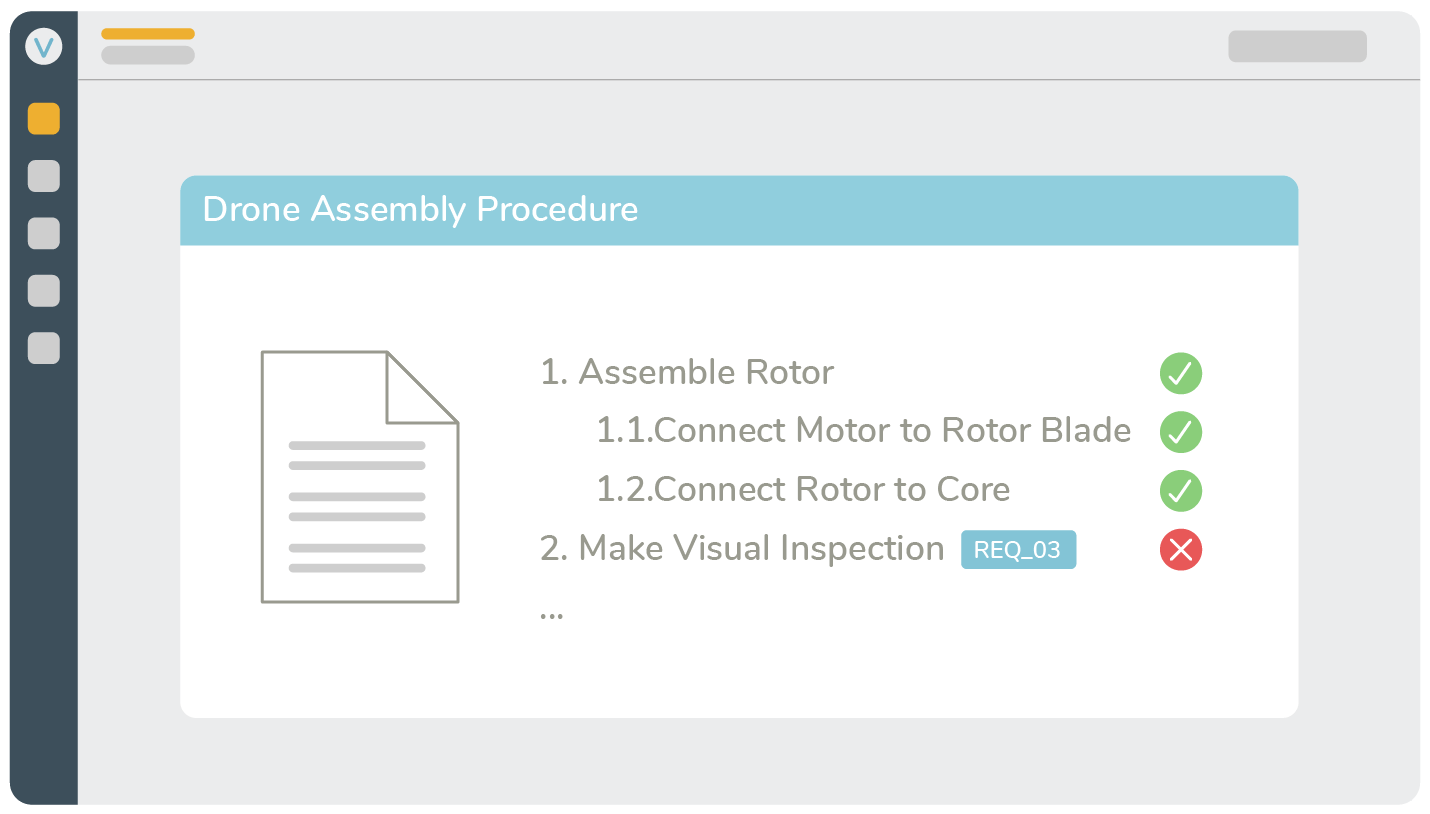The height and width of the screenshot is (814, 1430).
Task: Select the Drone Assembly Procedure title bar
Action: [739, 210]
